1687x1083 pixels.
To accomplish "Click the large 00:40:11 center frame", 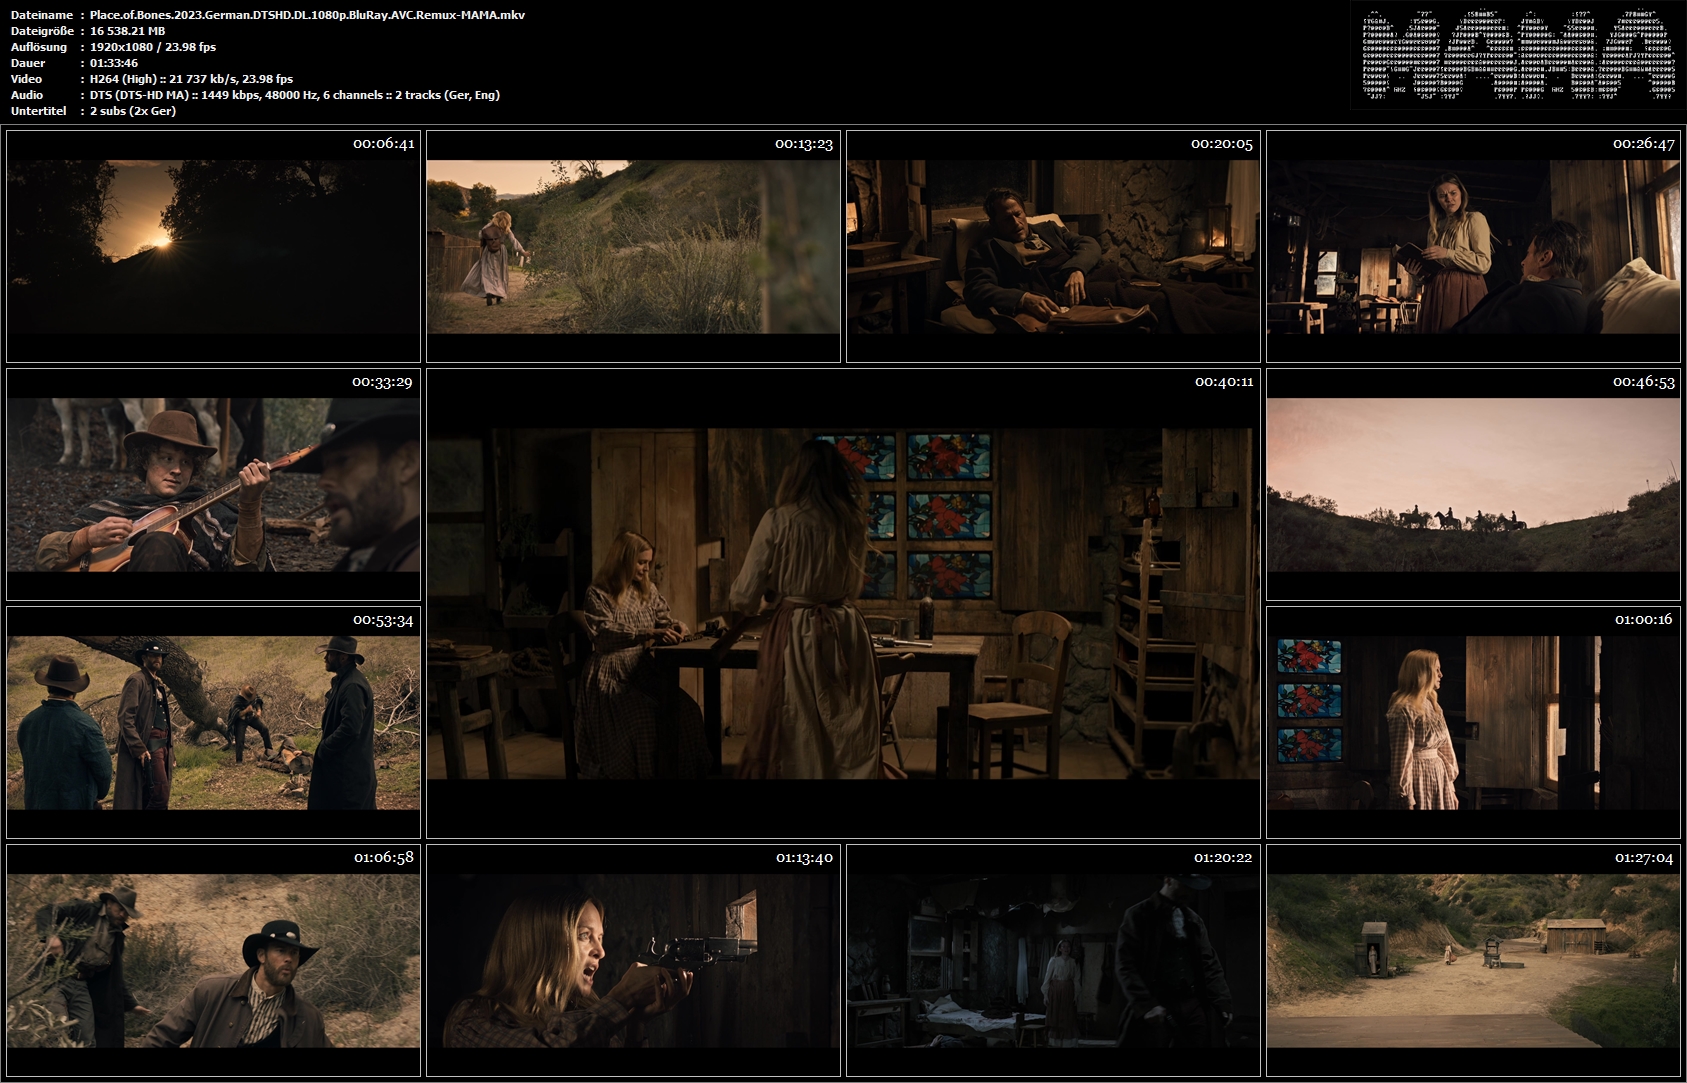I will pos(843,603).
